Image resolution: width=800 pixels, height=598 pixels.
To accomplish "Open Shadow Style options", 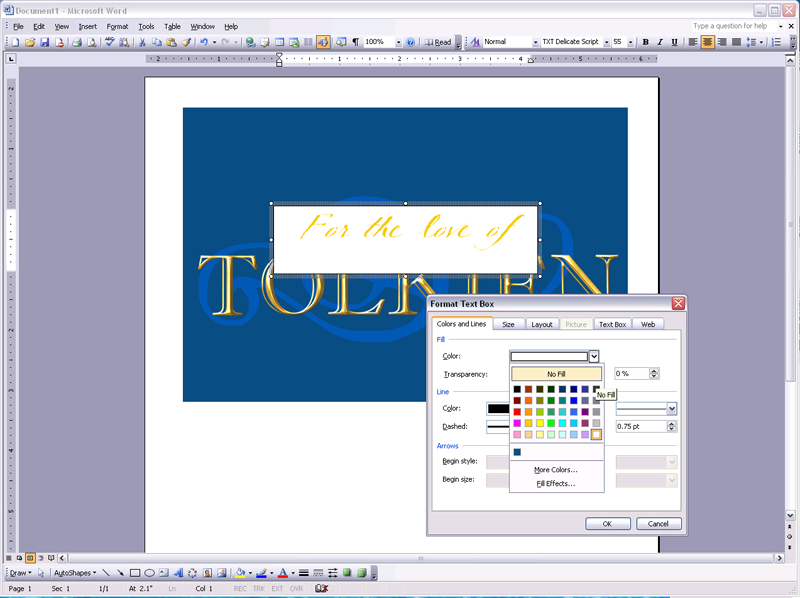I will point(347,573).
